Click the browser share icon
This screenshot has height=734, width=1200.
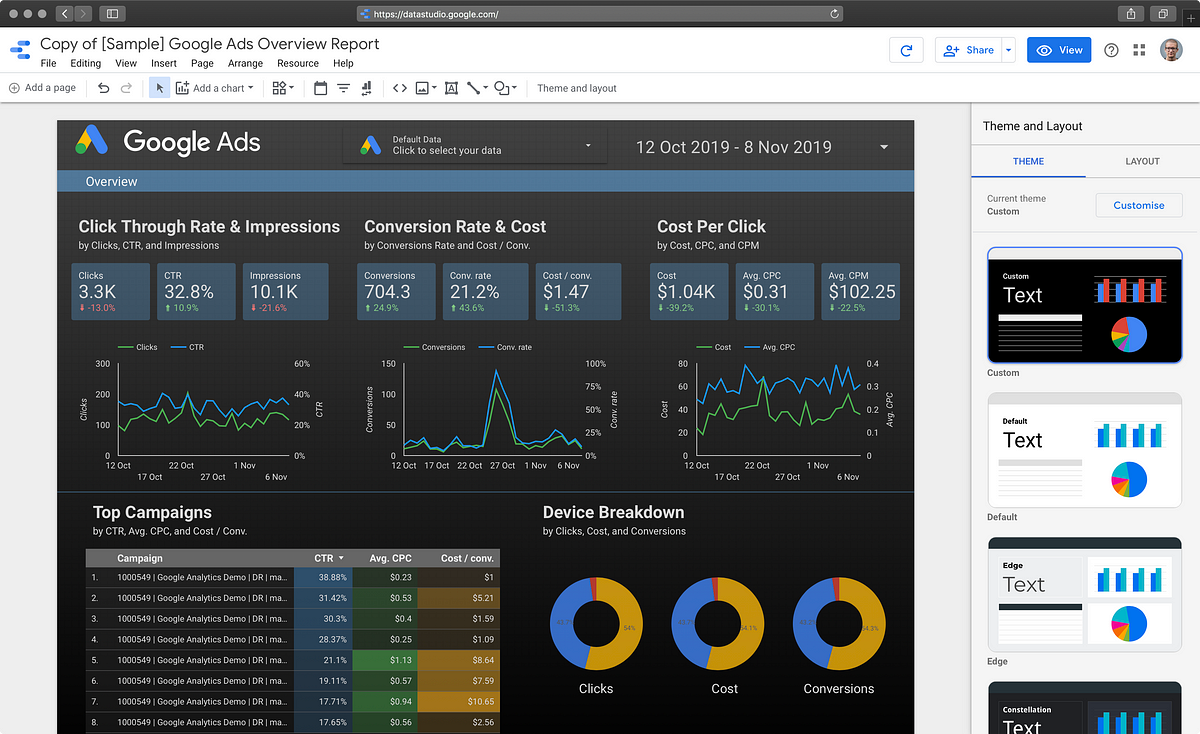coord(1131,14)
